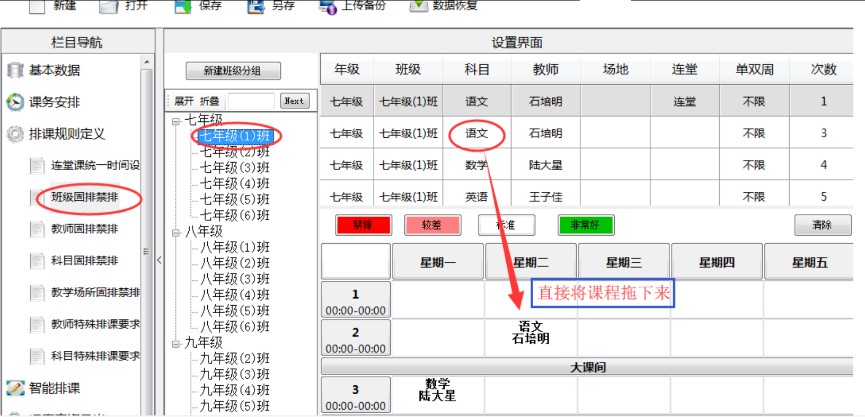The height and width of the screenshot is (417, 865).
Task: Click period 1 row header
Action: [356, 300]
